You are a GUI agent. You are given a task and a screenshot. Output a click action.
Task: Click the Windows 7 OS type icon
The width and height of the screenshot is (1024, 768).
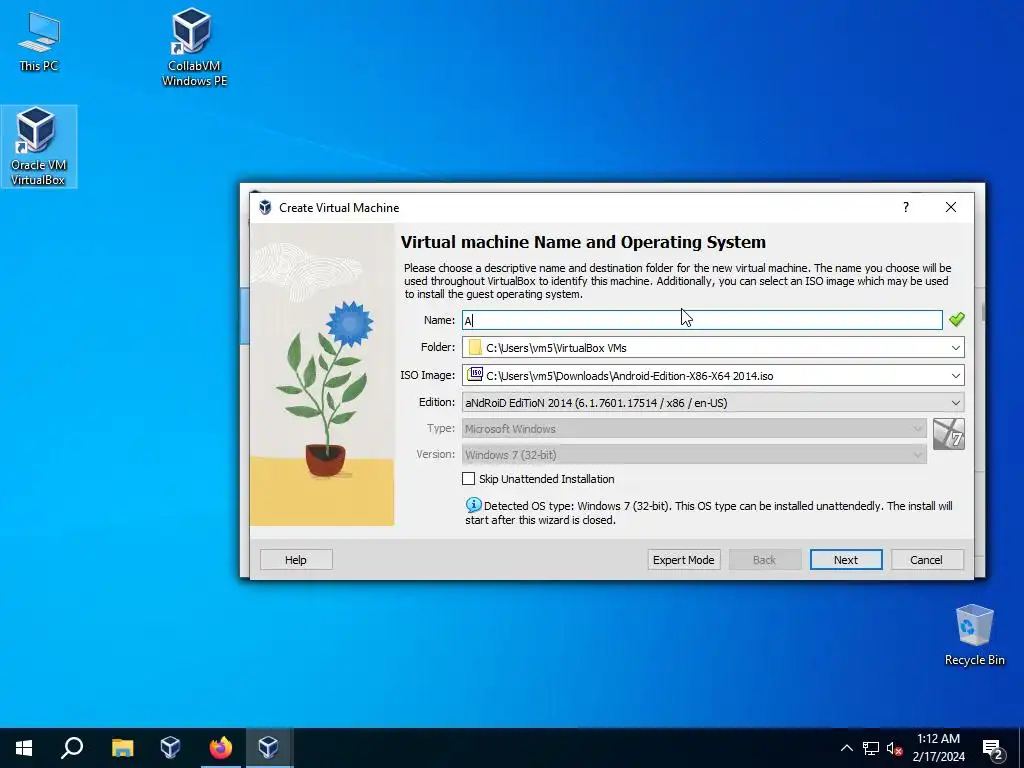pos(948,434)
